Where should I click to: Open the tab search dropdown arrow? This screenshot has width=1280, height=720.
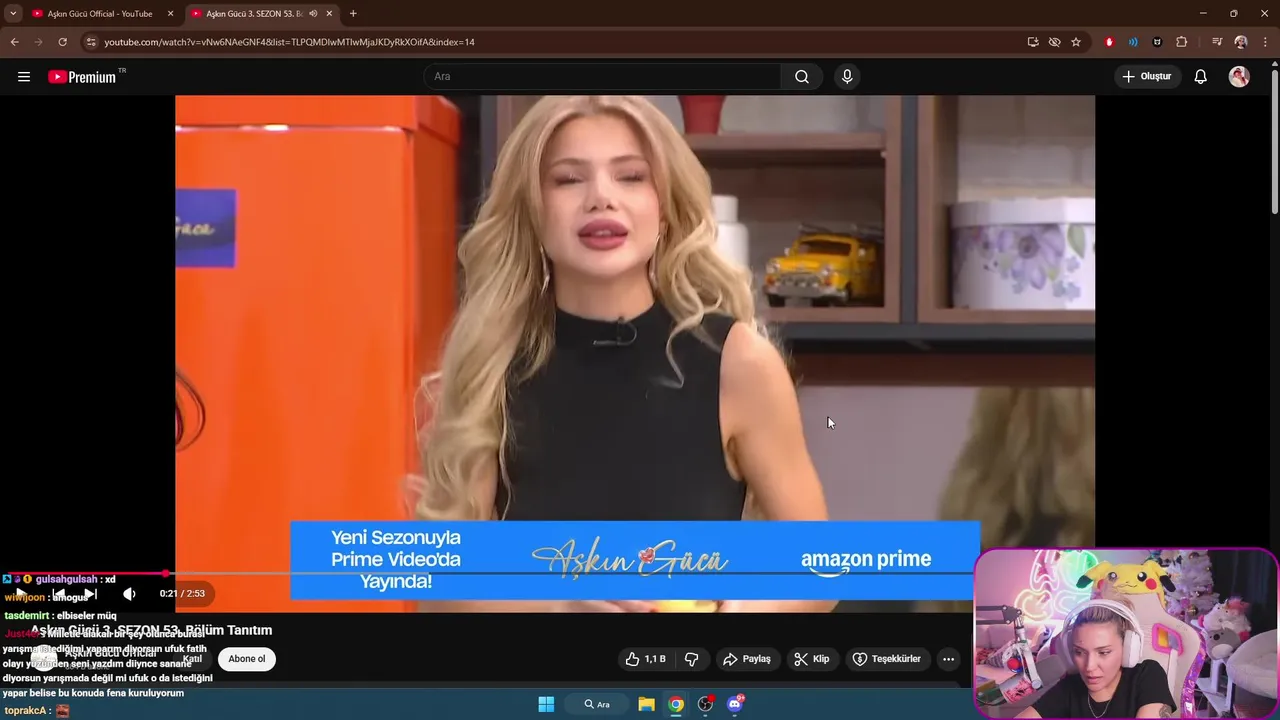[x=13, y=13]
